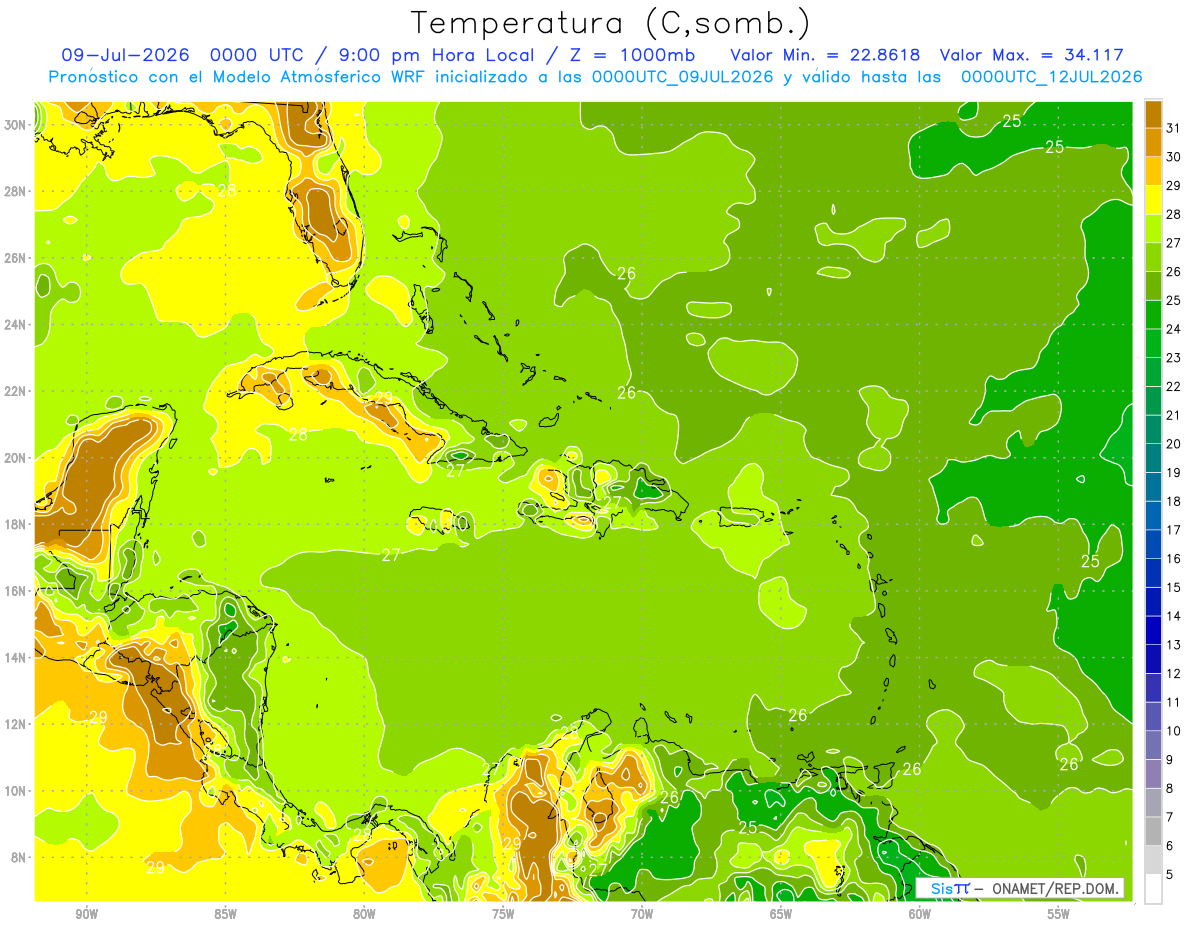The width and height of the screenshot is (1200, 927).
Task: Click the '18N' latitude axis label
Action: (15, 524)
